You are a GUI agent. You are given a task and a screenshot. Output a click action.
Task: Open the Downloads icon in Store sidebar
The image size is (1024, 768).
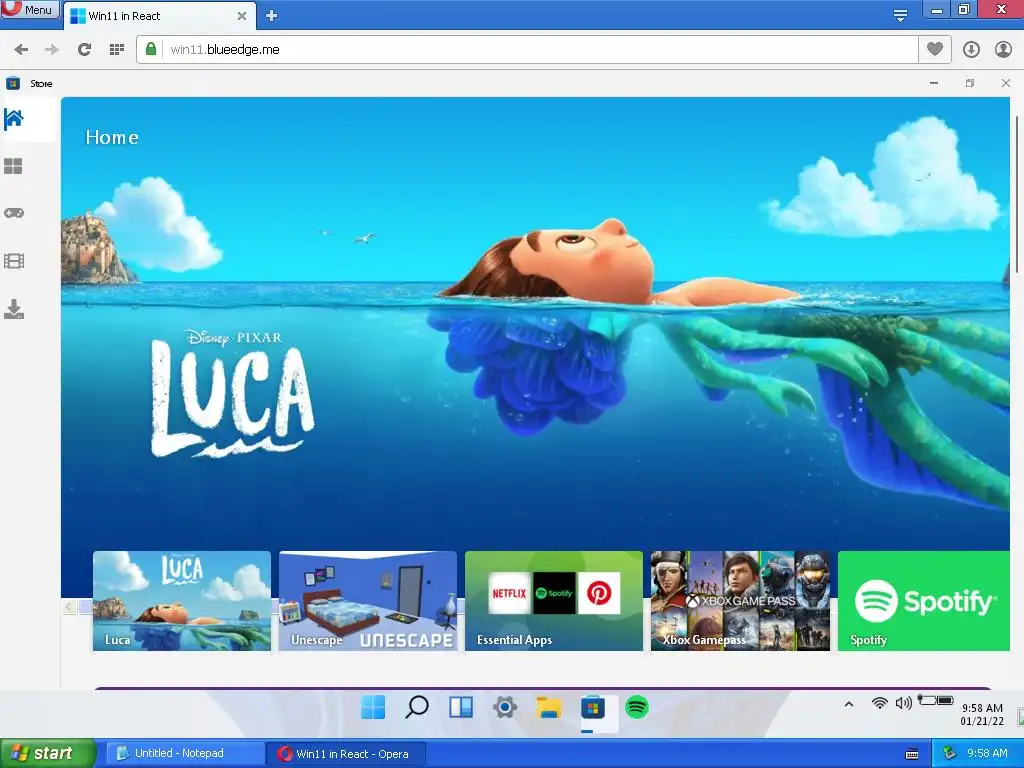point(14,309)
